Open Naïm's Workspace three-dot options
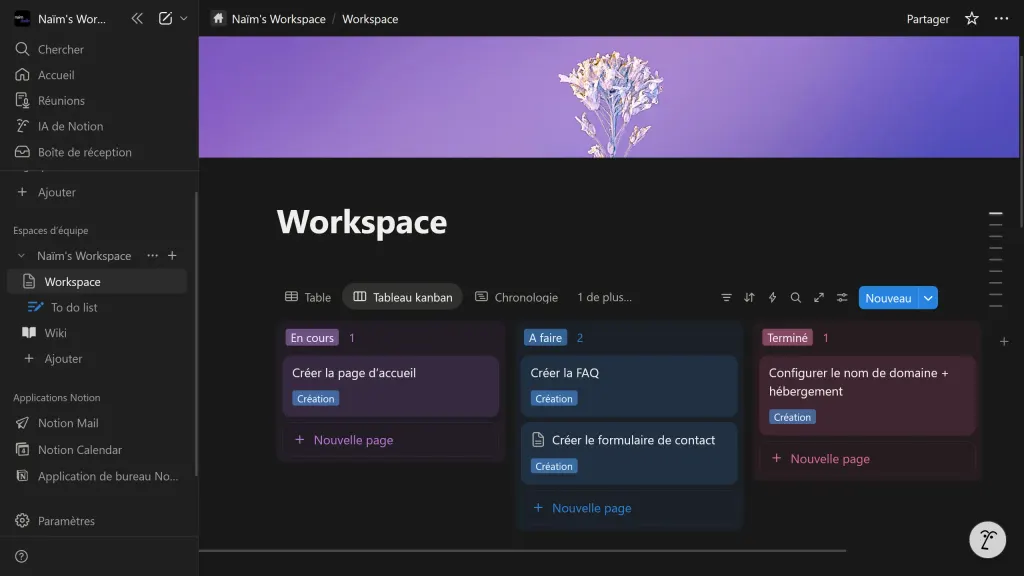 [x=152, y=255]
